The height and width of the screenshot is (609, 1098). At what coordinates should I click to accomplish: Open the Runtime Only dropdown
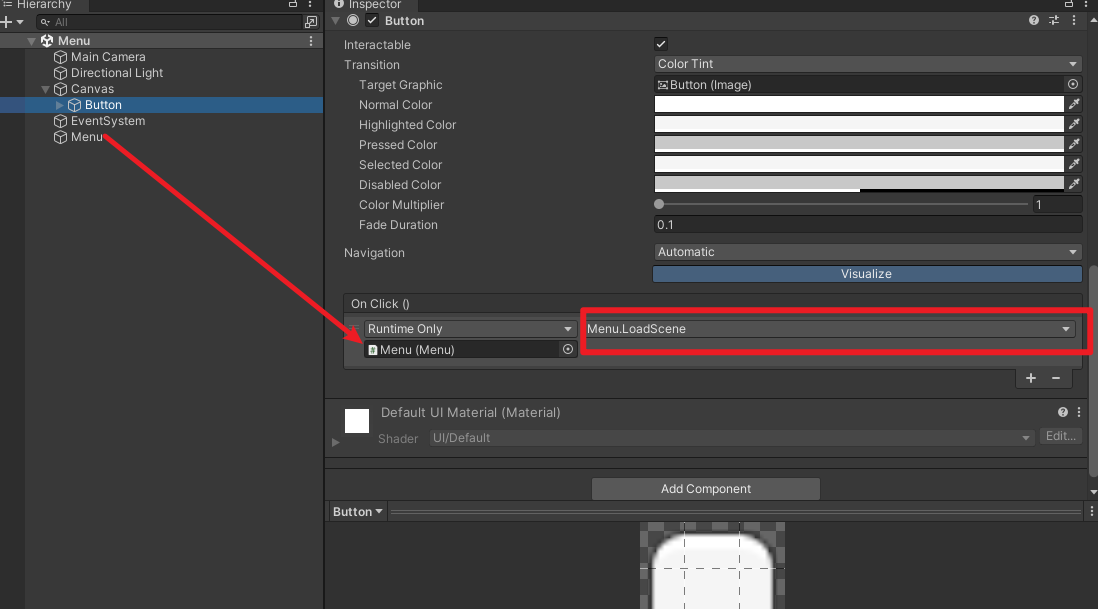pyautogui.click(x=468, y=328)
